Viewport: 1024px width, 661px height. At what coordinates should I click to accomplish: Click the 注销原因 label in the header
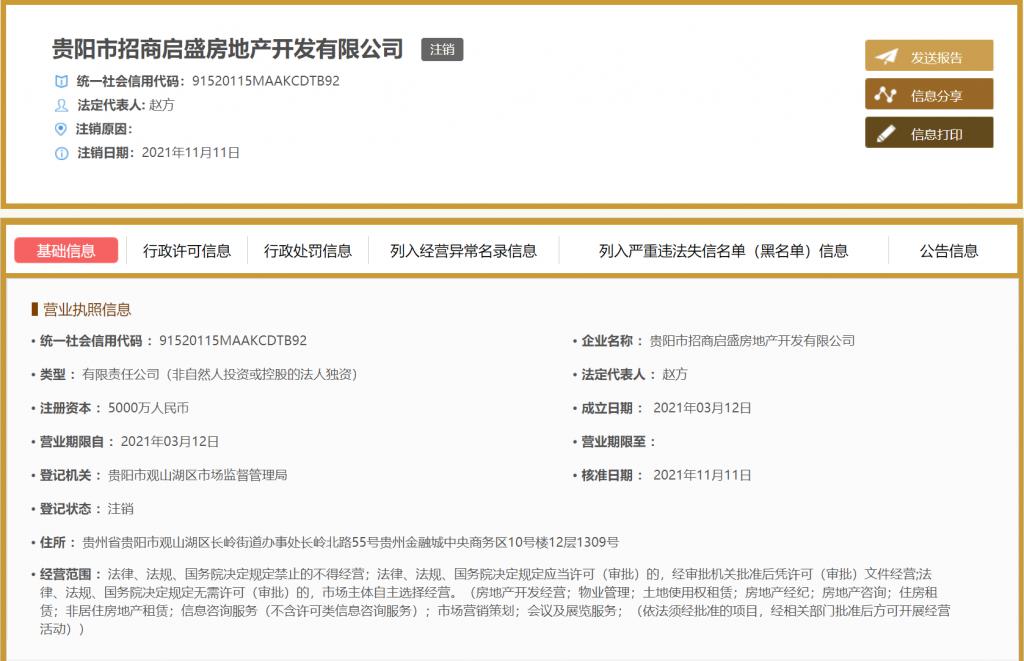[103, 129]
